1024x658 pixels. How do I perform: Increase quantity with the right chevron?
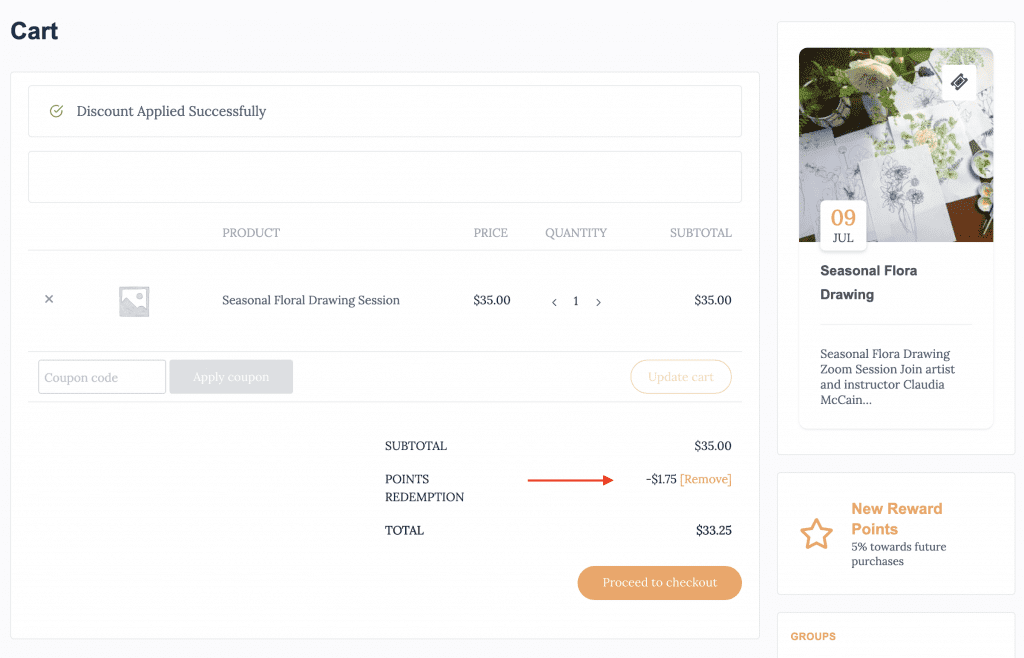(x=598, y=302)
